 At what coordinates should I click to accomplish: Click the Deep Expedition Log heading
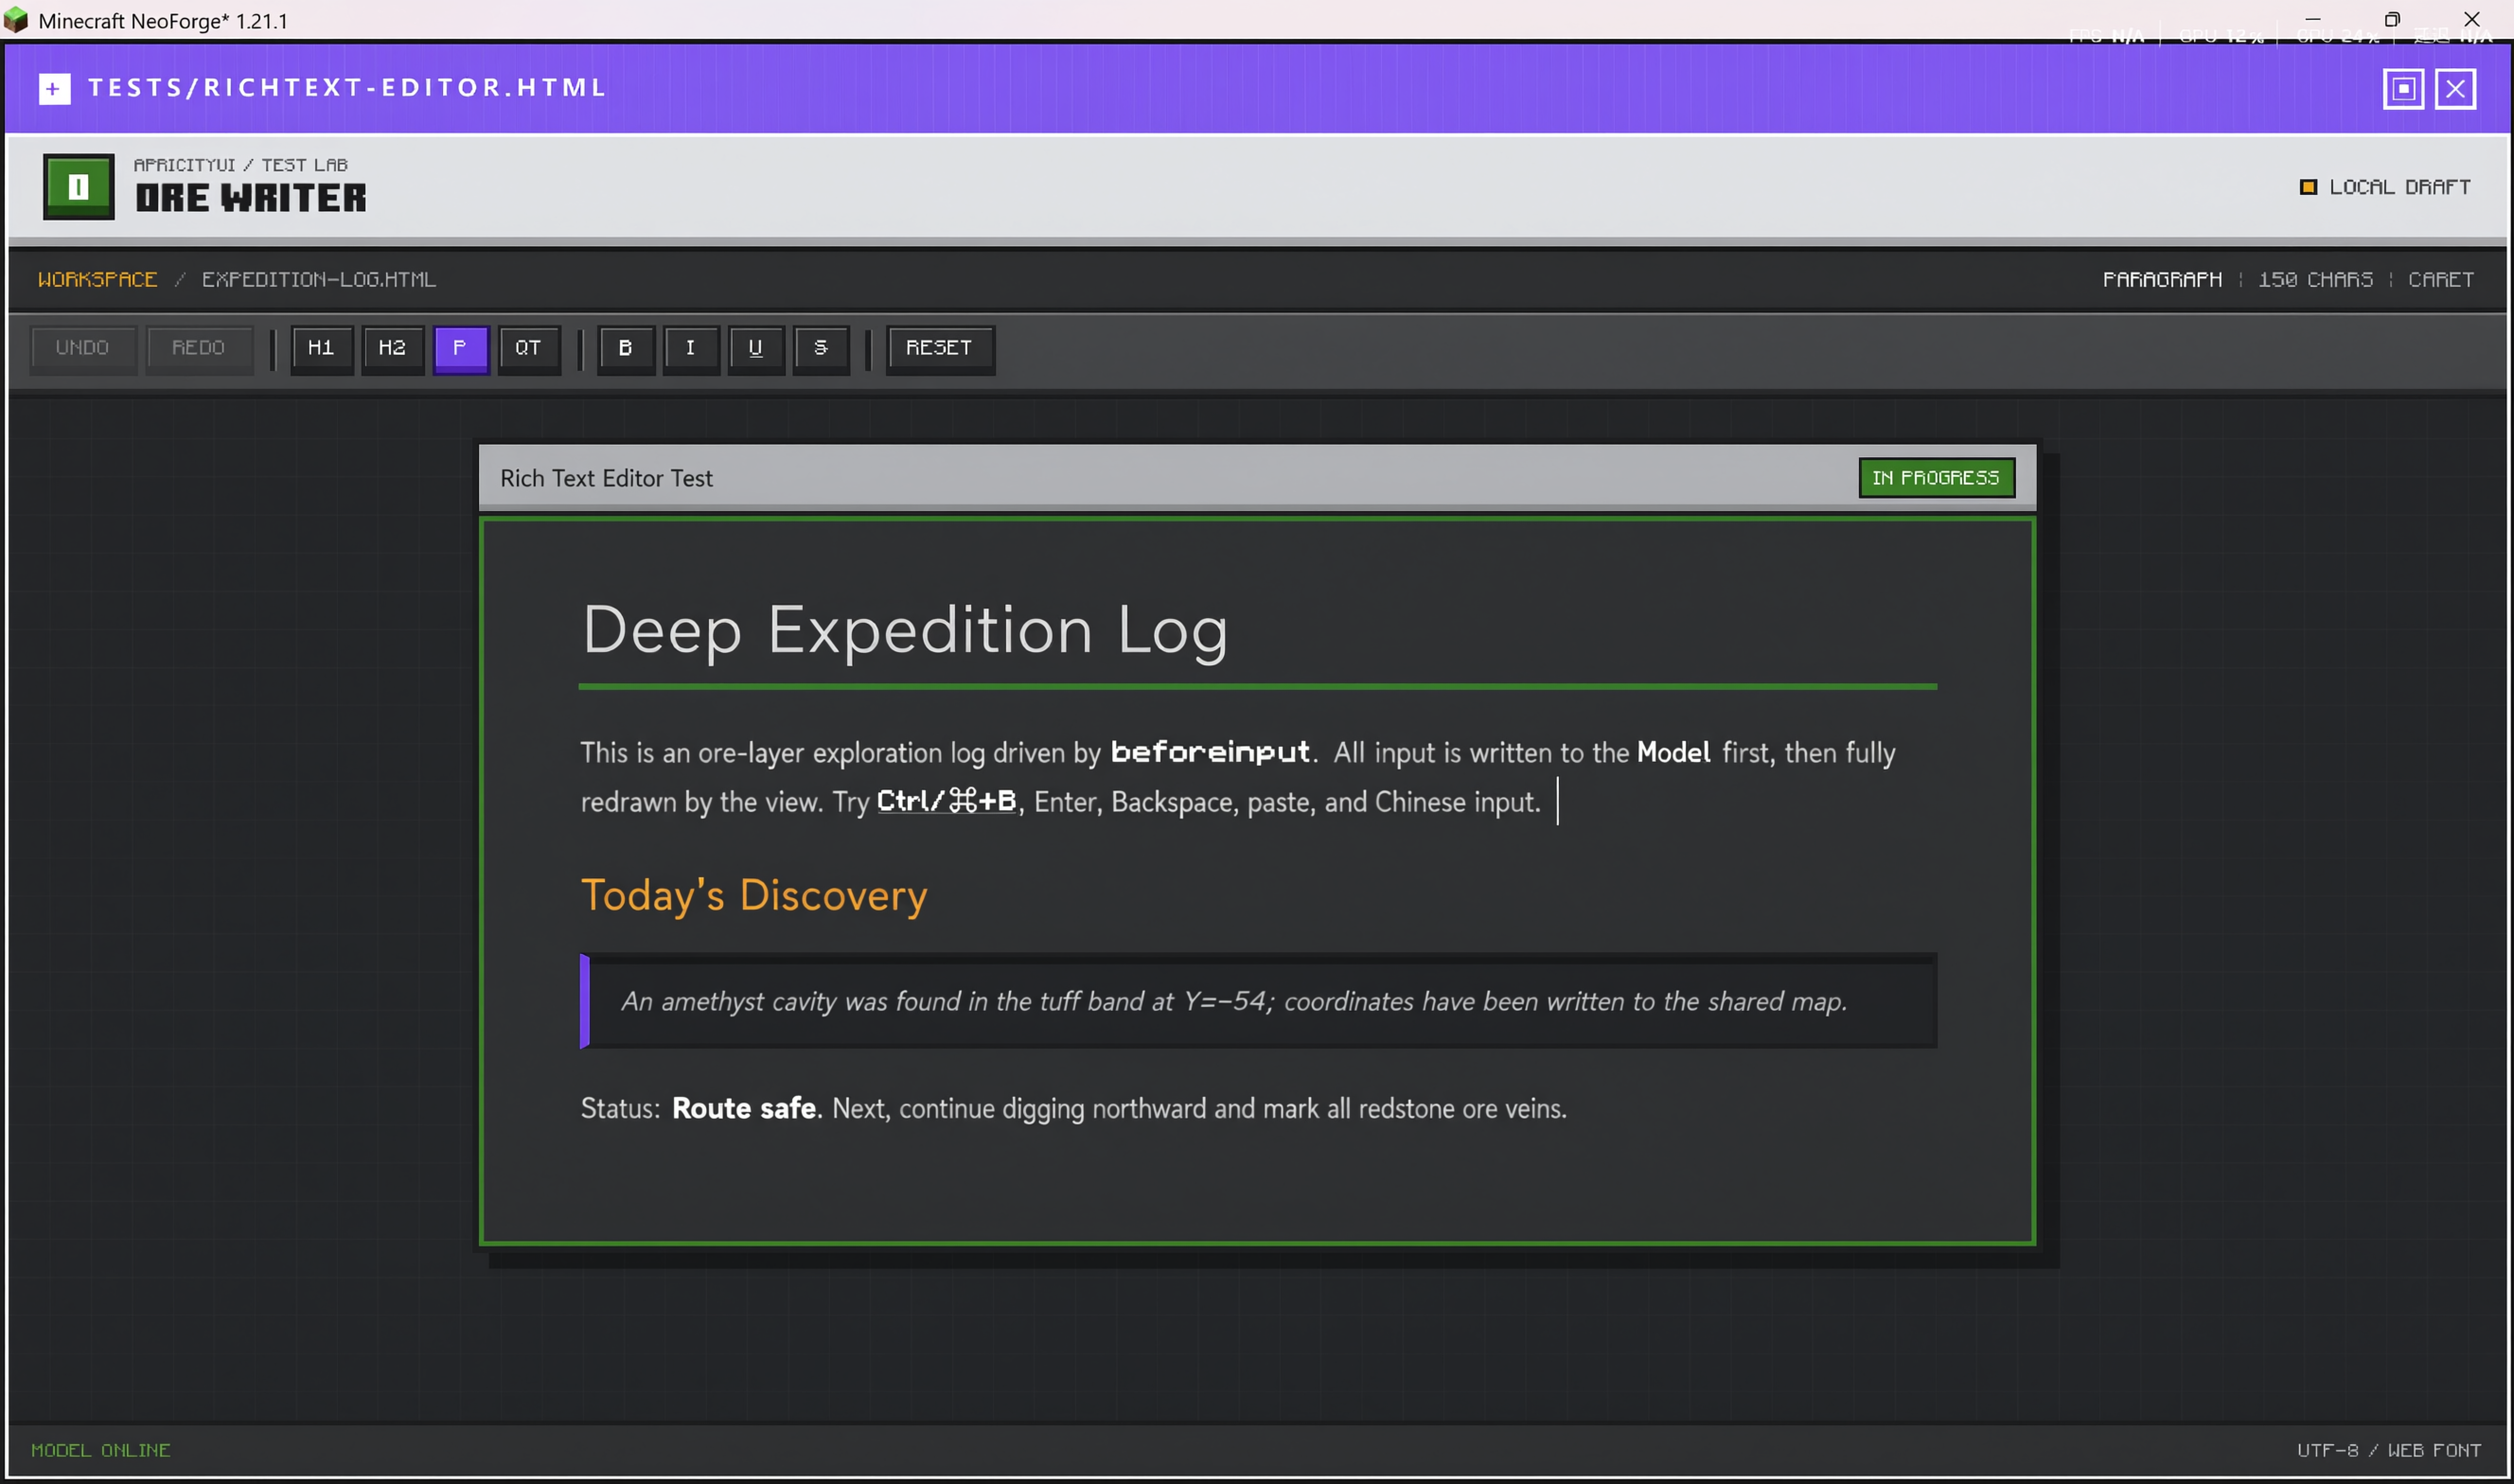[x=904, y=630]
